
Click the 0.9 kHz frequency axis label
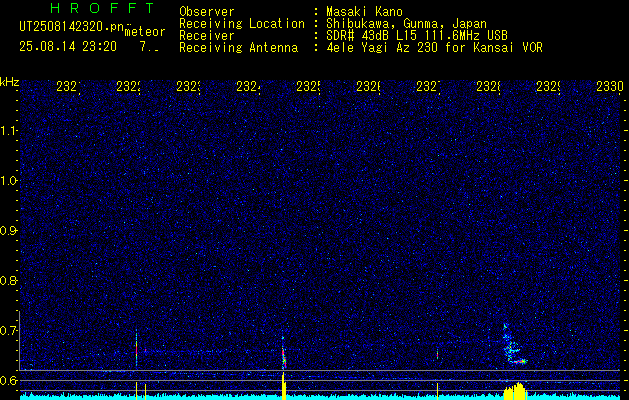click(9, 230)
